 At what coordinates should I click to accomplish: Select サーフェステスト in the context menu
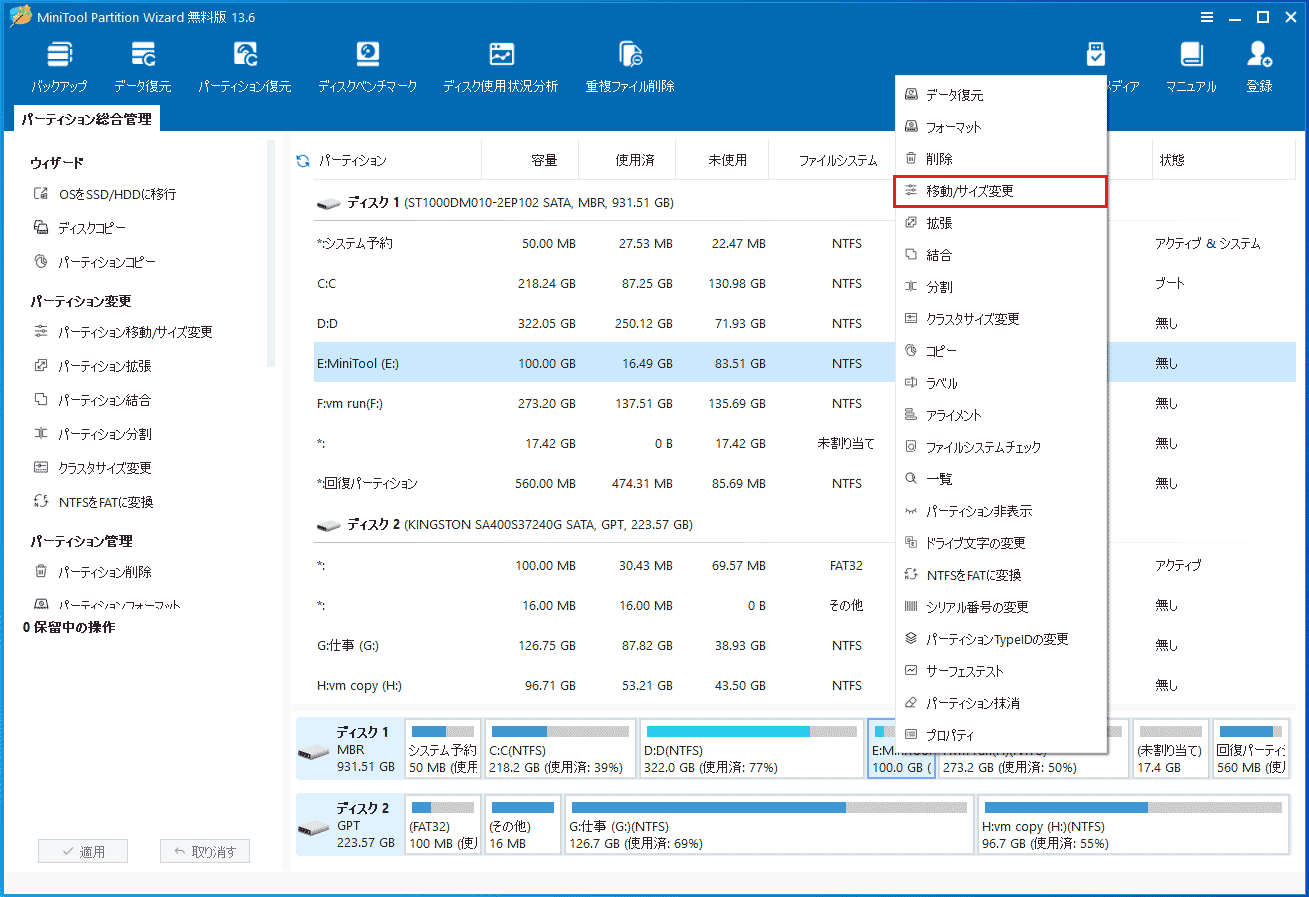pyautogui.click(x=1001, y=671)
